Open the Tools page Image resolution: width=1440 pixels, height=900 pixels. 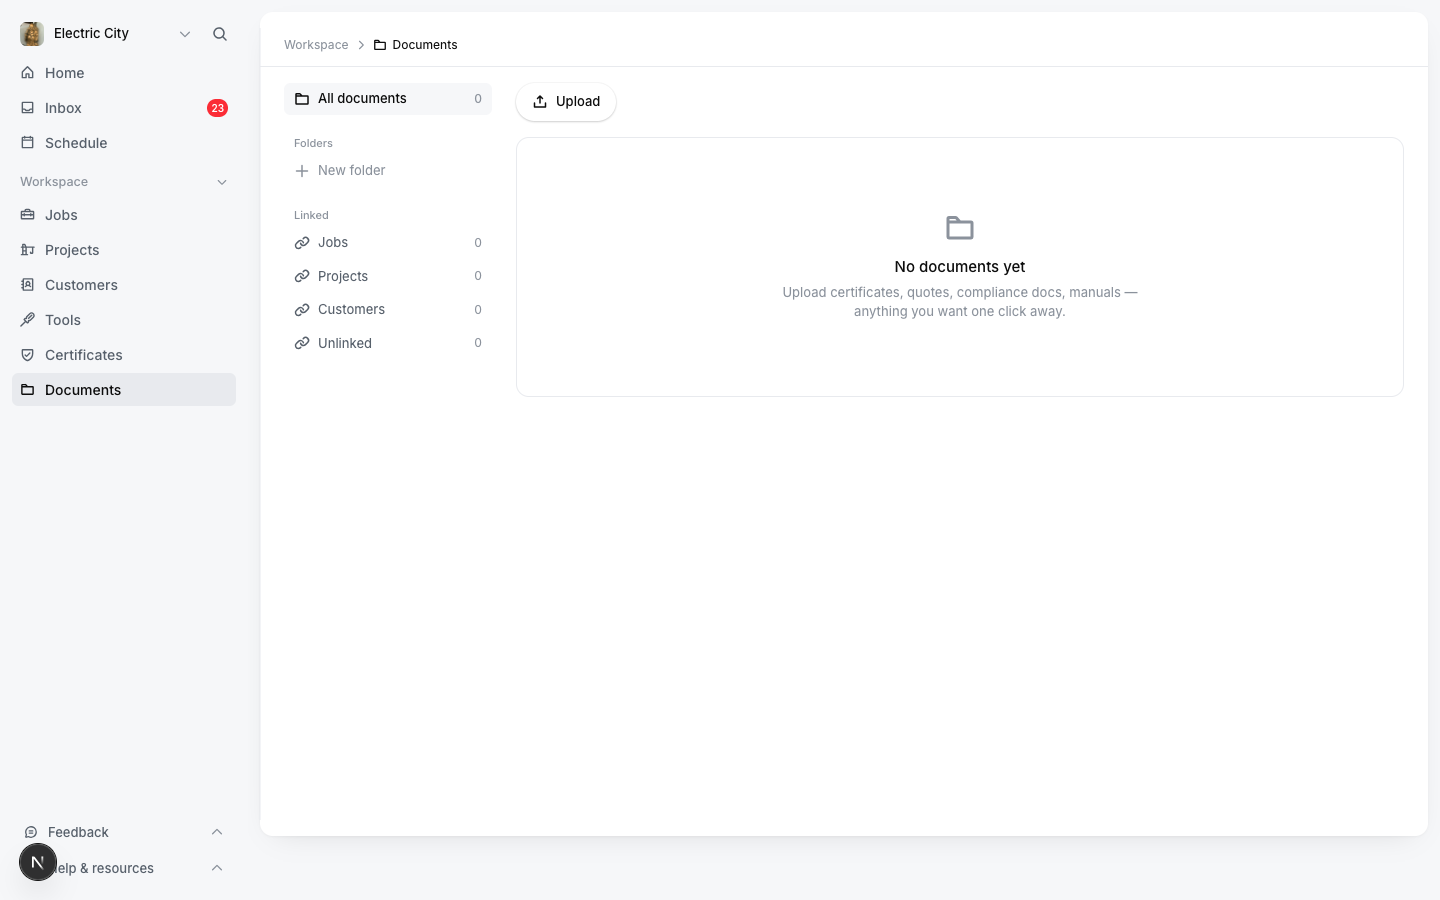coord(124,320)
